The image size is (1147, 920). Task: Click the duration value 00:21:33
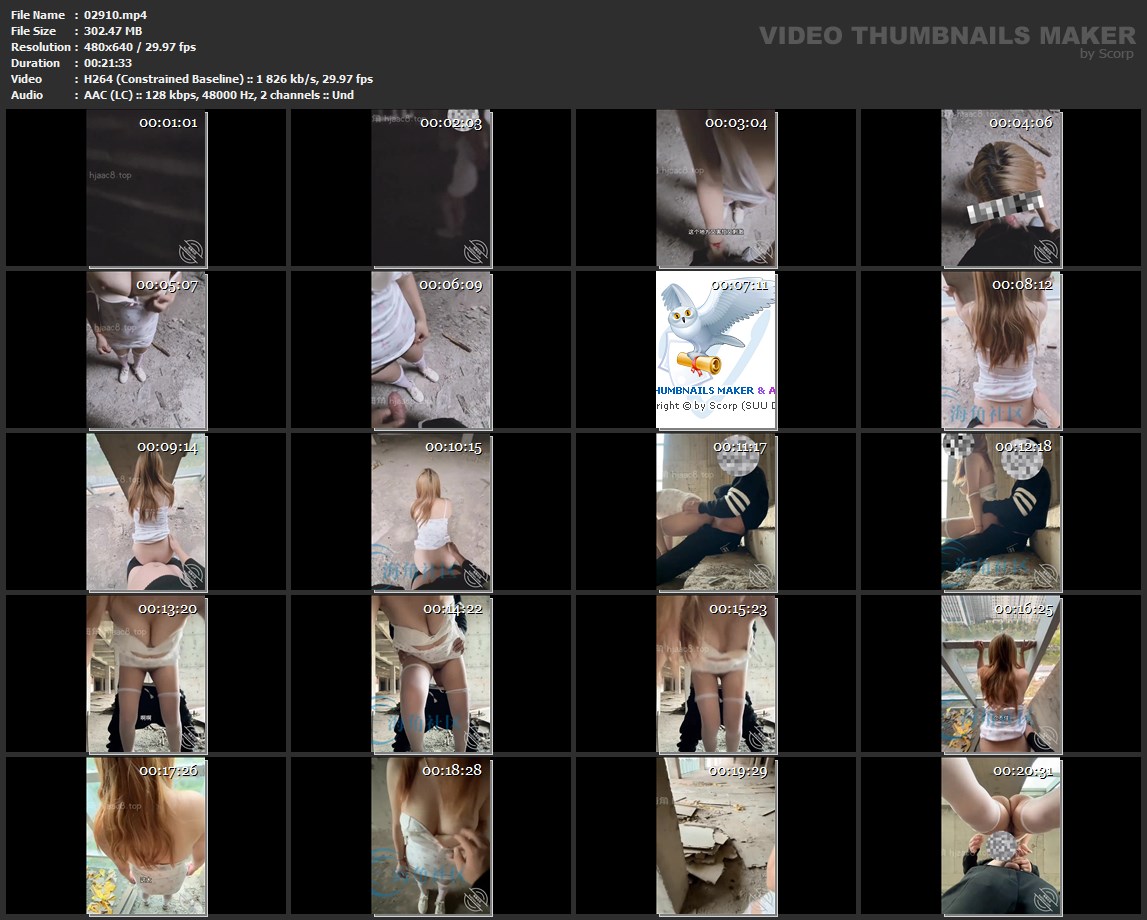[x=108, y=63]
